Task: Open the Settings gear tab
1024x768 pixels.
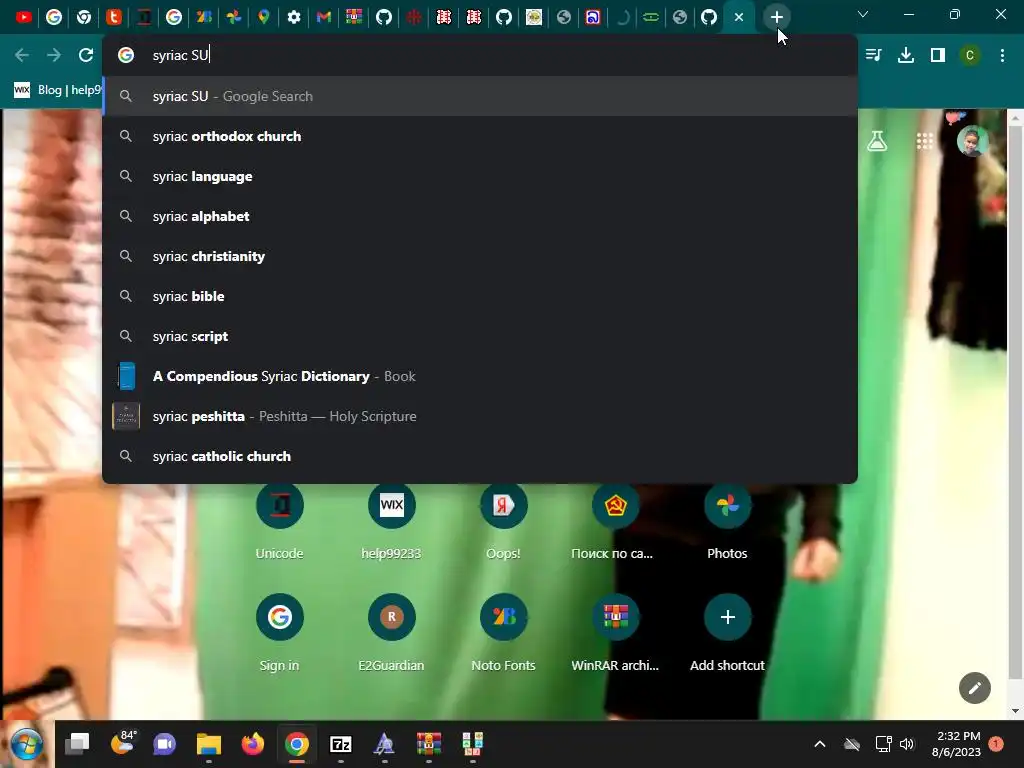Action: 294,17
